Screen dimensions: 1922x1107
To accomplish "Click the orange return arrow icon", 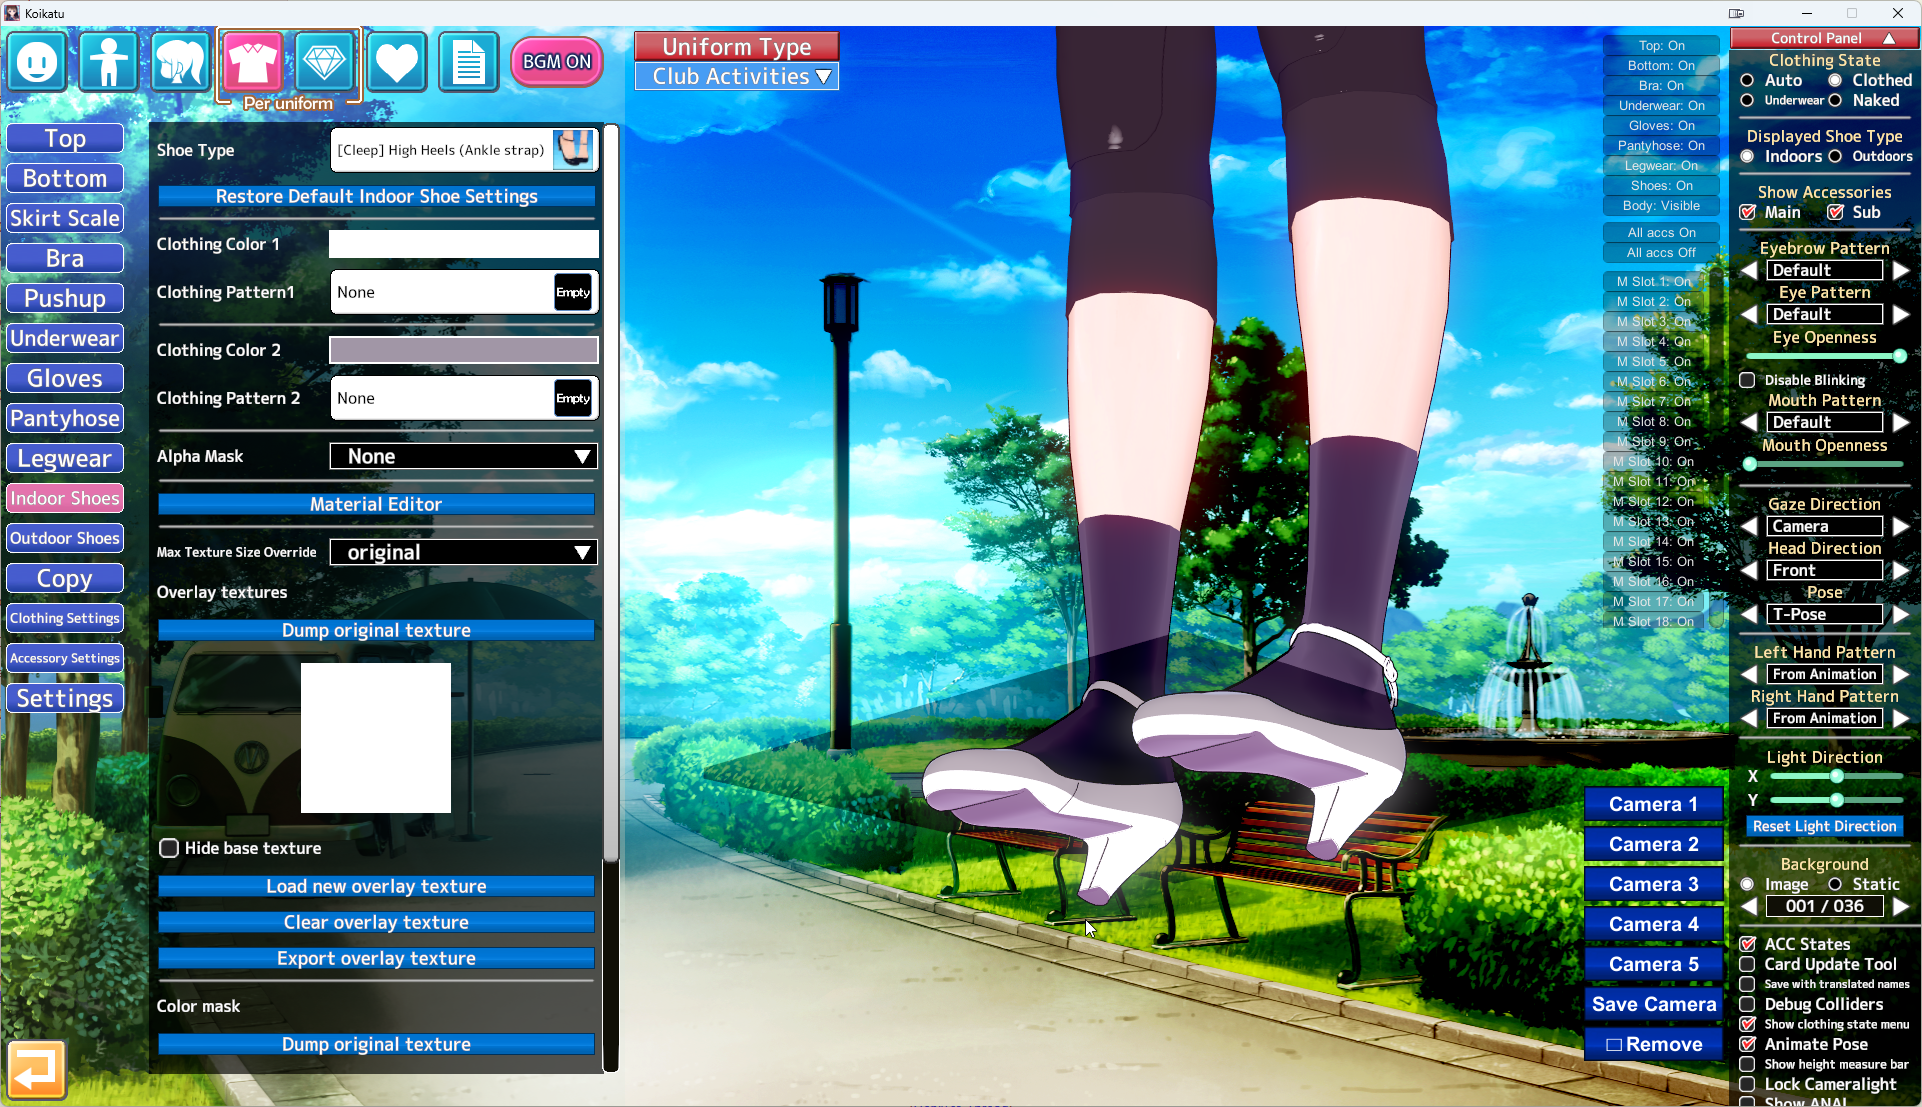I will click(37, 1069).
